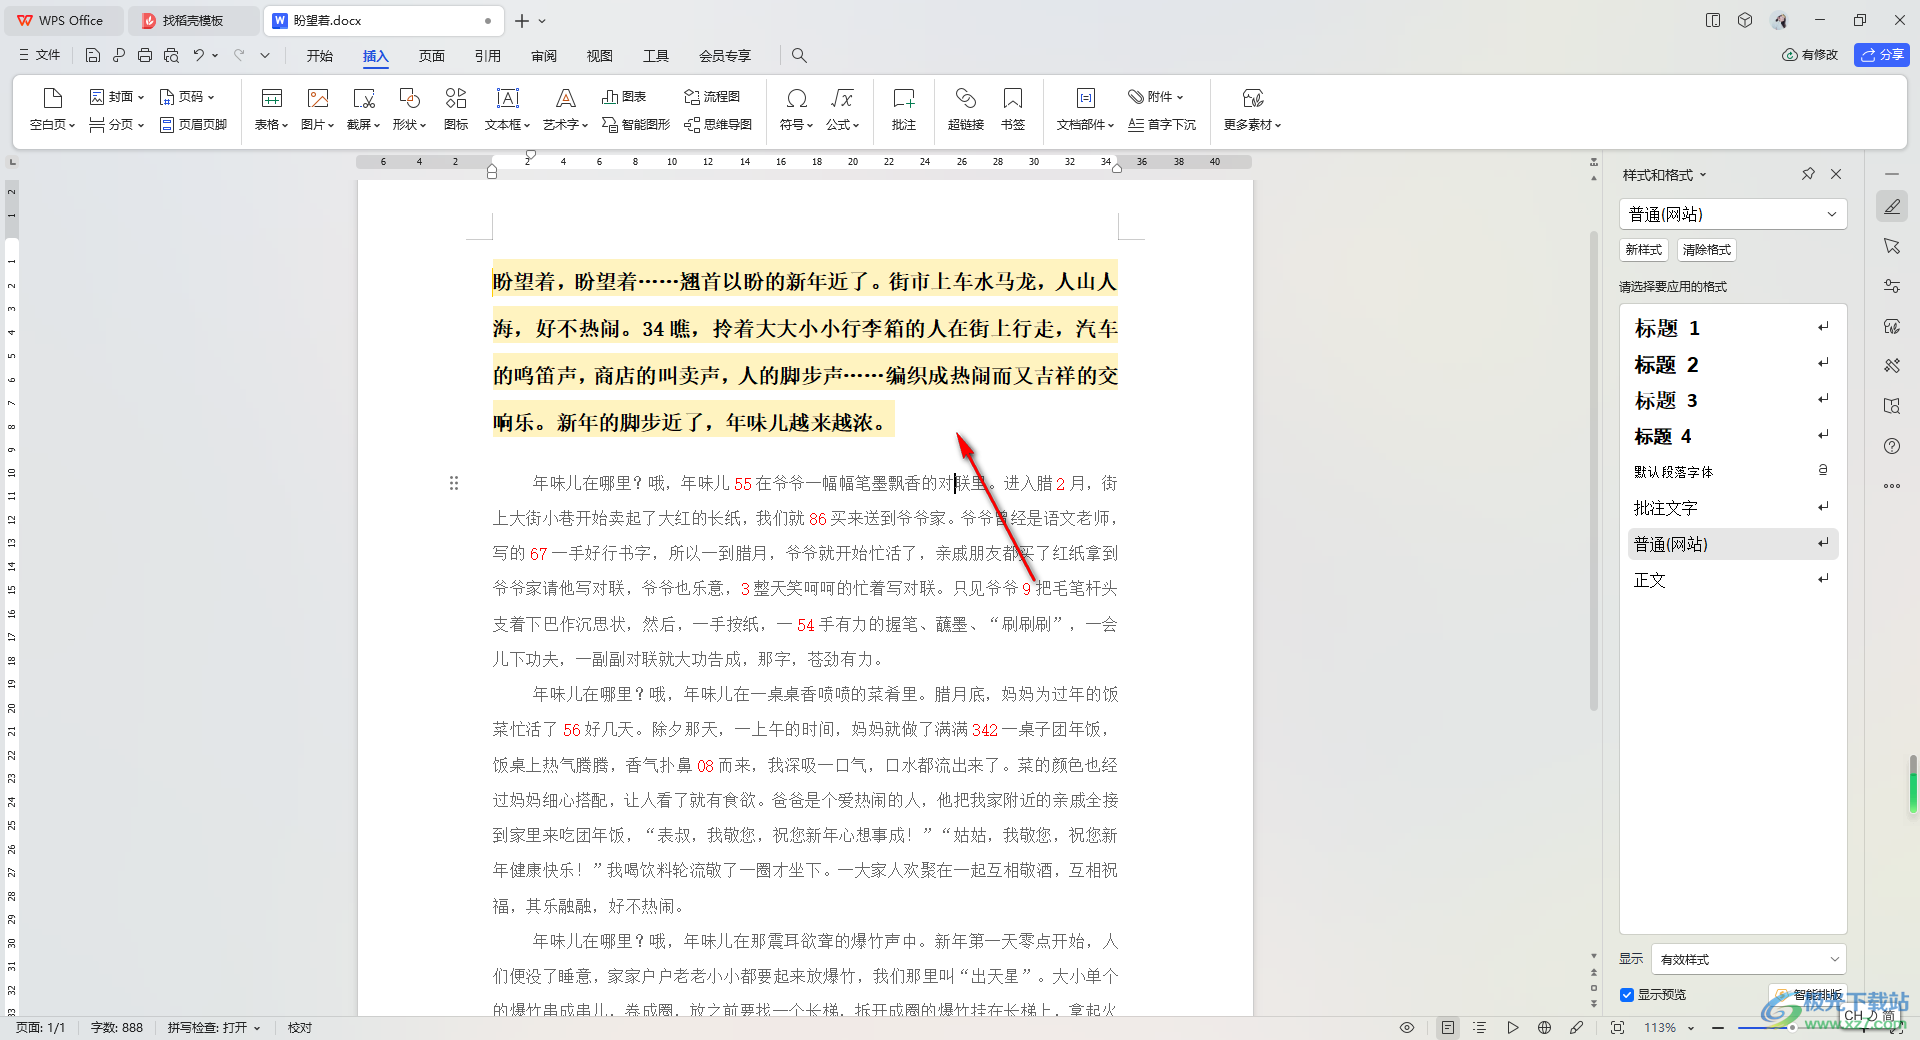
Task: Open the 流程图 flowchart tool
Action: [712, 97]
